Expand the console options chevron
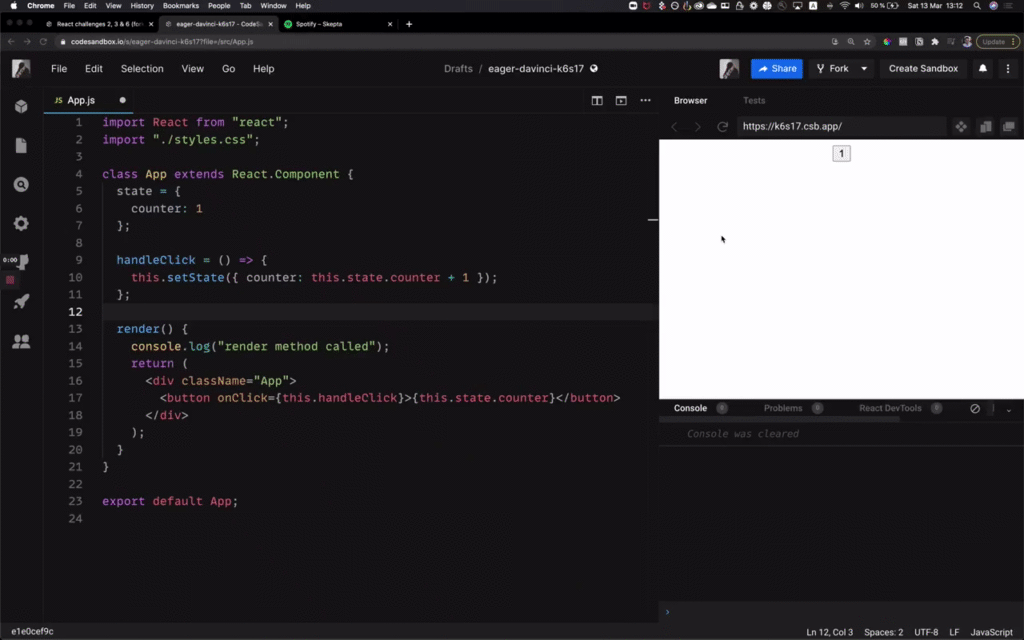Viewport: 1024px width, 640px height. click(1008, 409)
